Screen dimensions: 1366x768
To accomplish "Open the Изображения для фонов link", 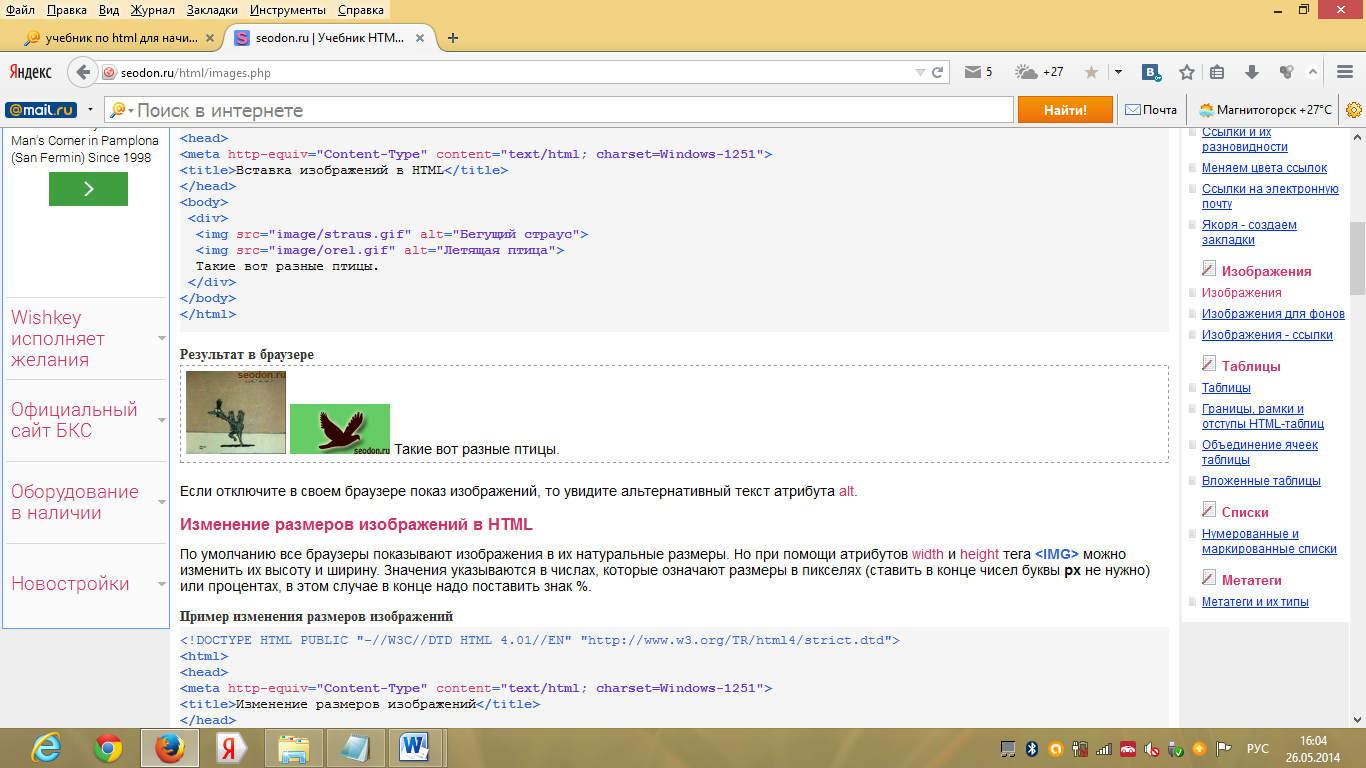I will tap(1273, 314).
